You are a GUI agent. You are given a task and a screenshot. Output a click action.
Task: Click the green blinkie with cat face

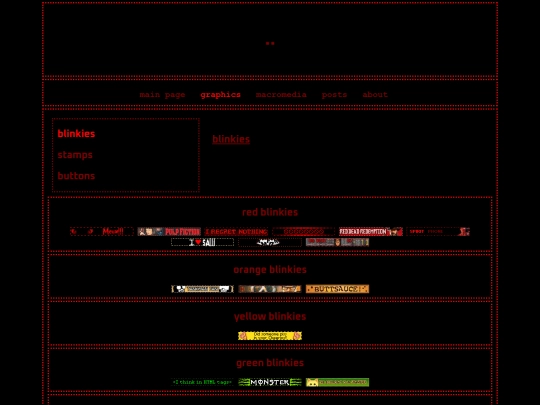tap(338, 382)
